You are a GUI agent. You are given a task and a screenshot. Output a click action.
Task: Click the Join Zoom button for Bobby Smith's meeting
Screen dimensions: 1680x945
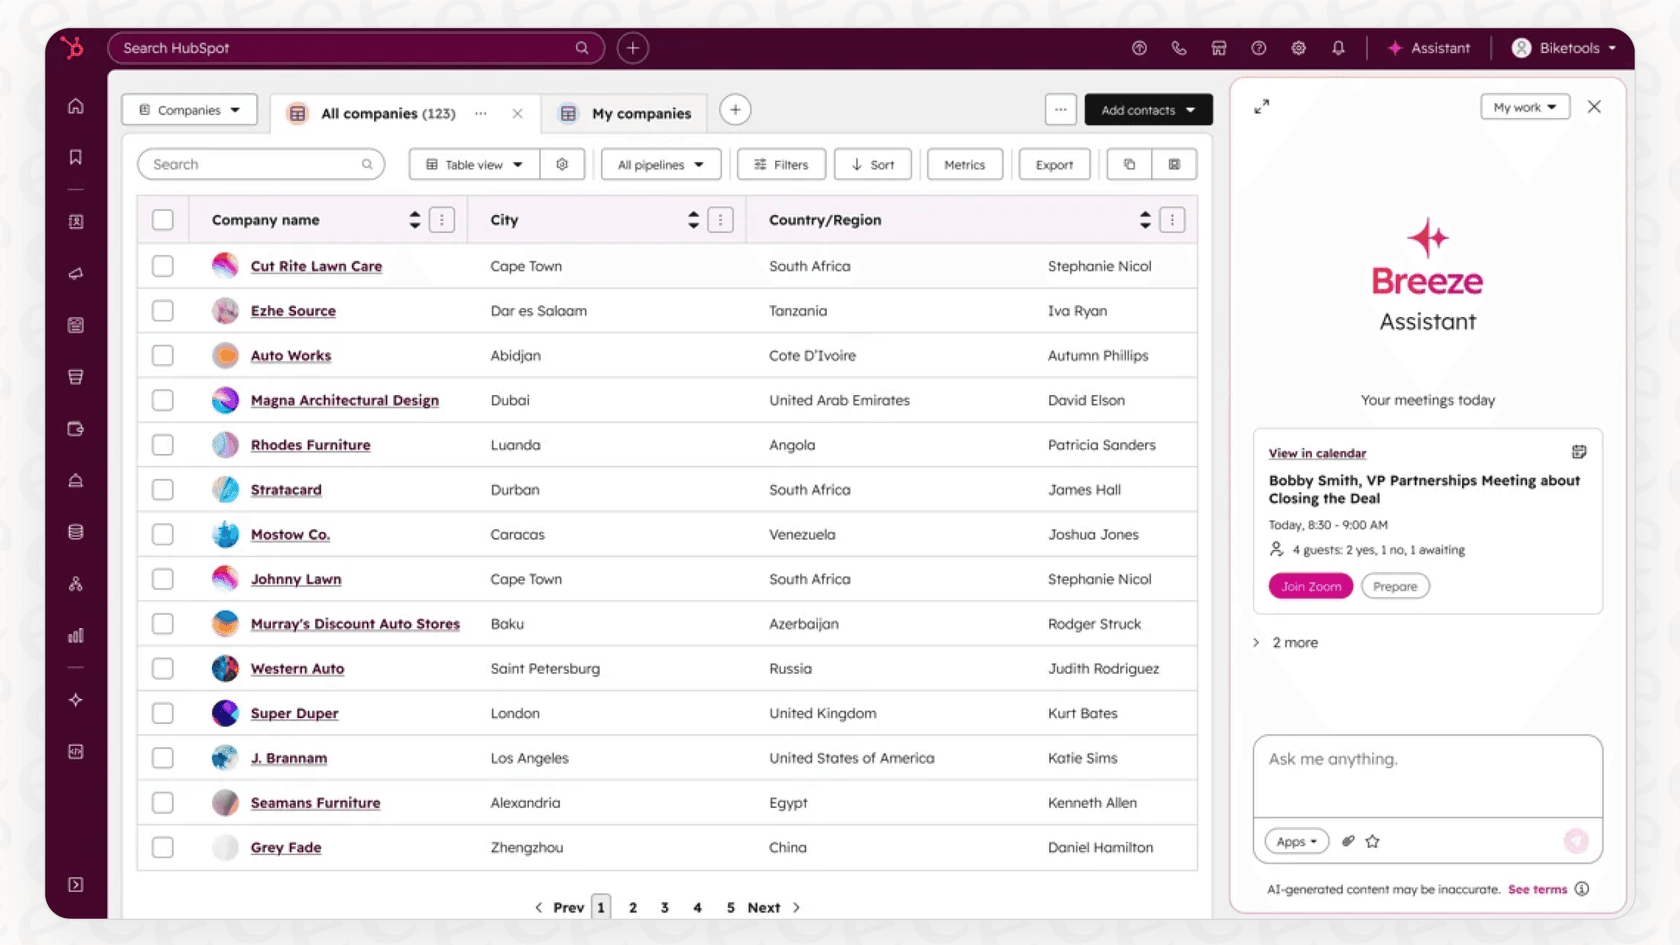coord(1310,586)
